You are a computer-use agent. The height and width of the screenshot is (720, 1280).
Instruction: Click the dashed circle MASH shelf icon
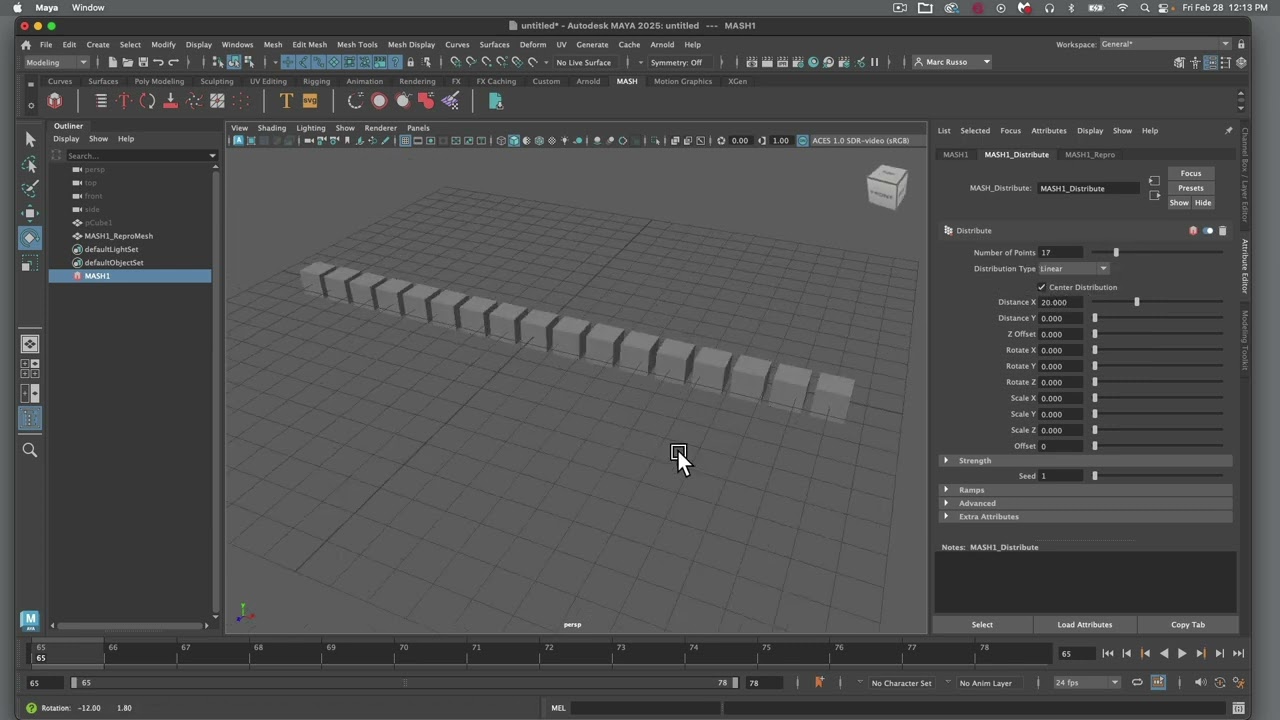pyautogui.click(x=355, y=100)
